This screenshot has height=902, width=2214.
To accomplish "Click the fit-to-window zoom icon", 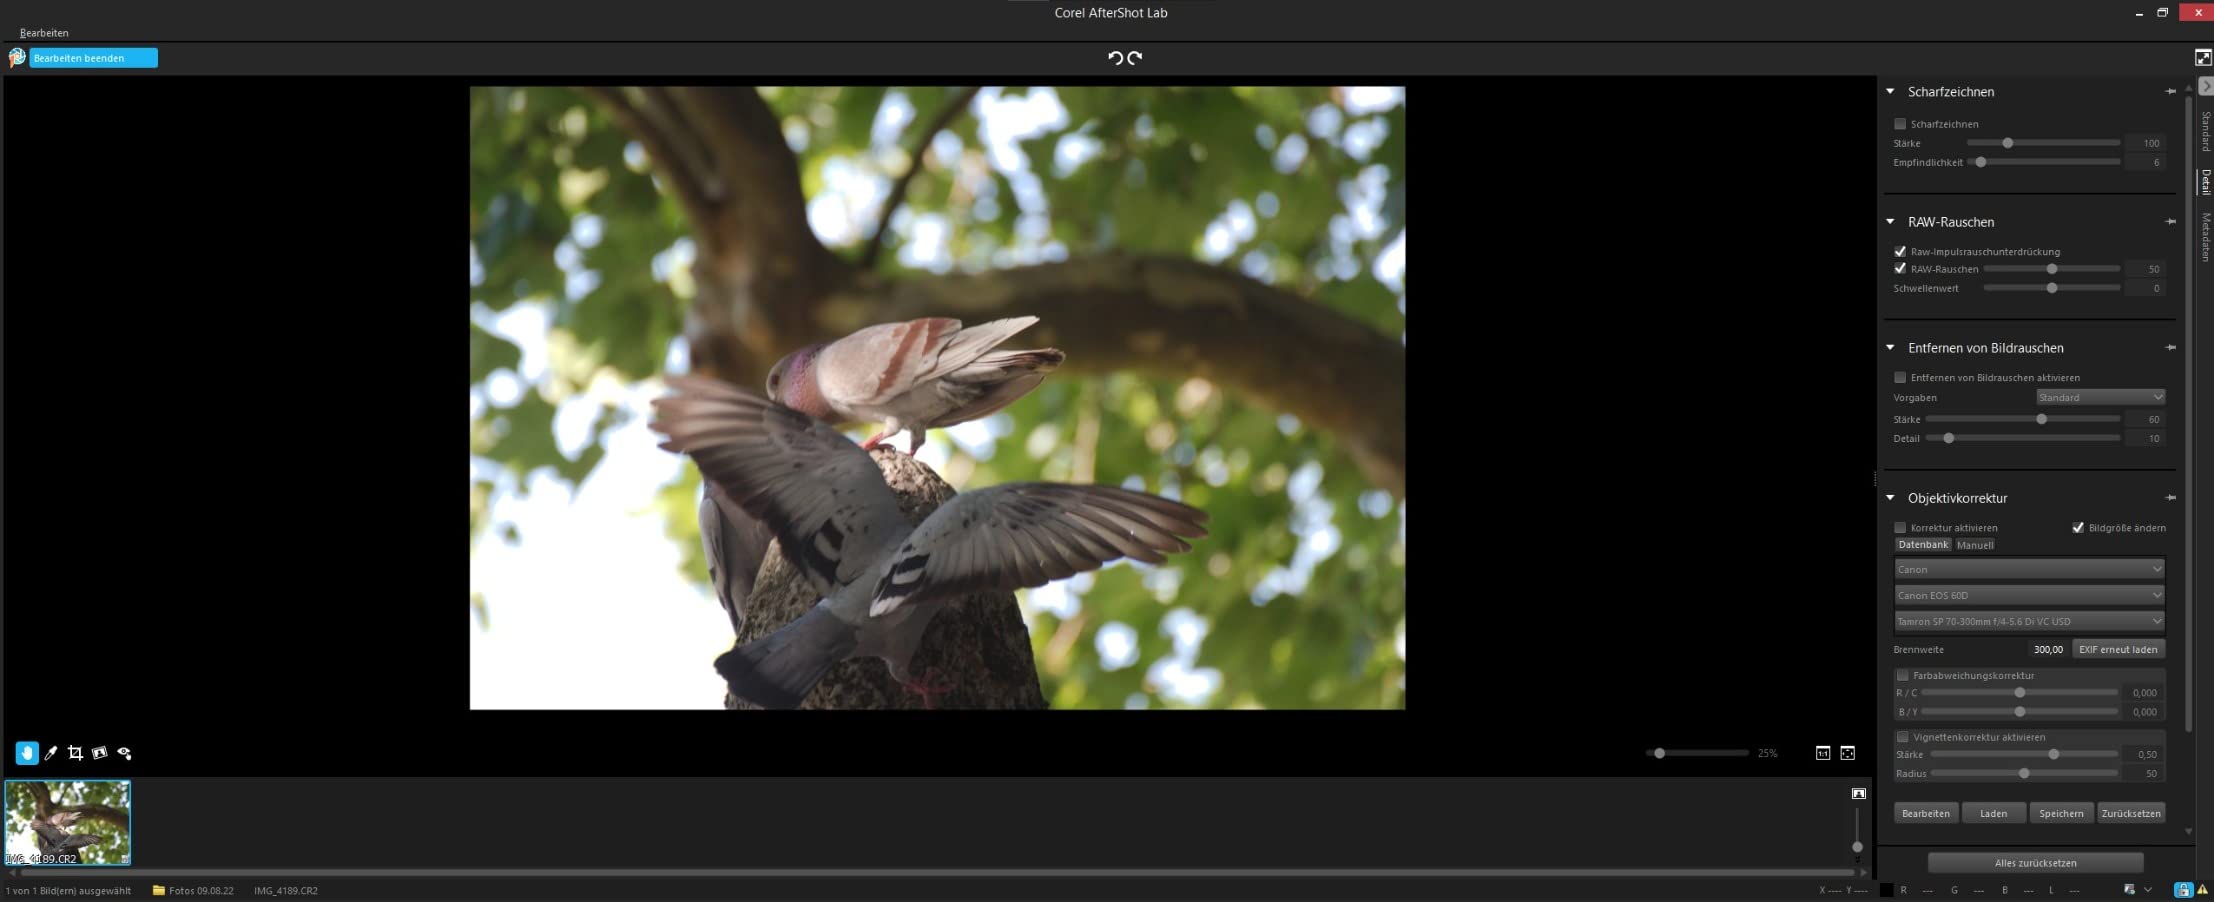I will 1848,753.
